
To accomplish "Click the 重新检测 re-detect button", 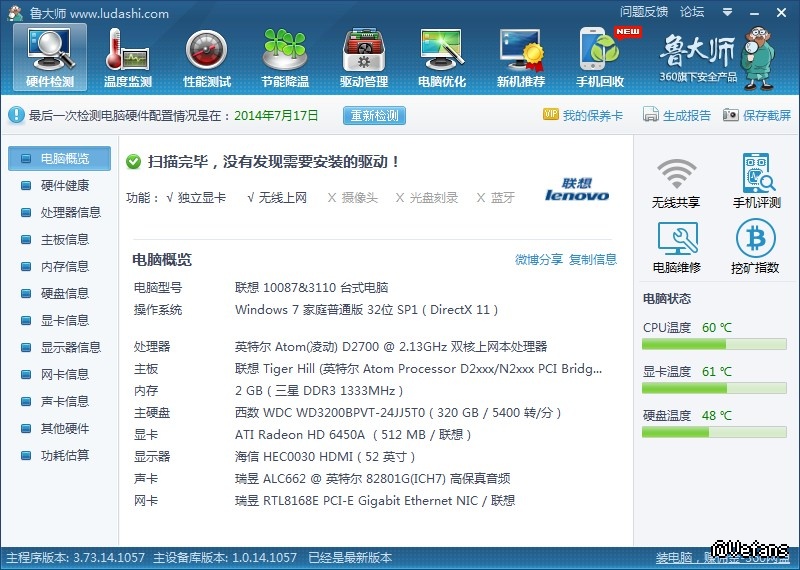I will 374,116.
